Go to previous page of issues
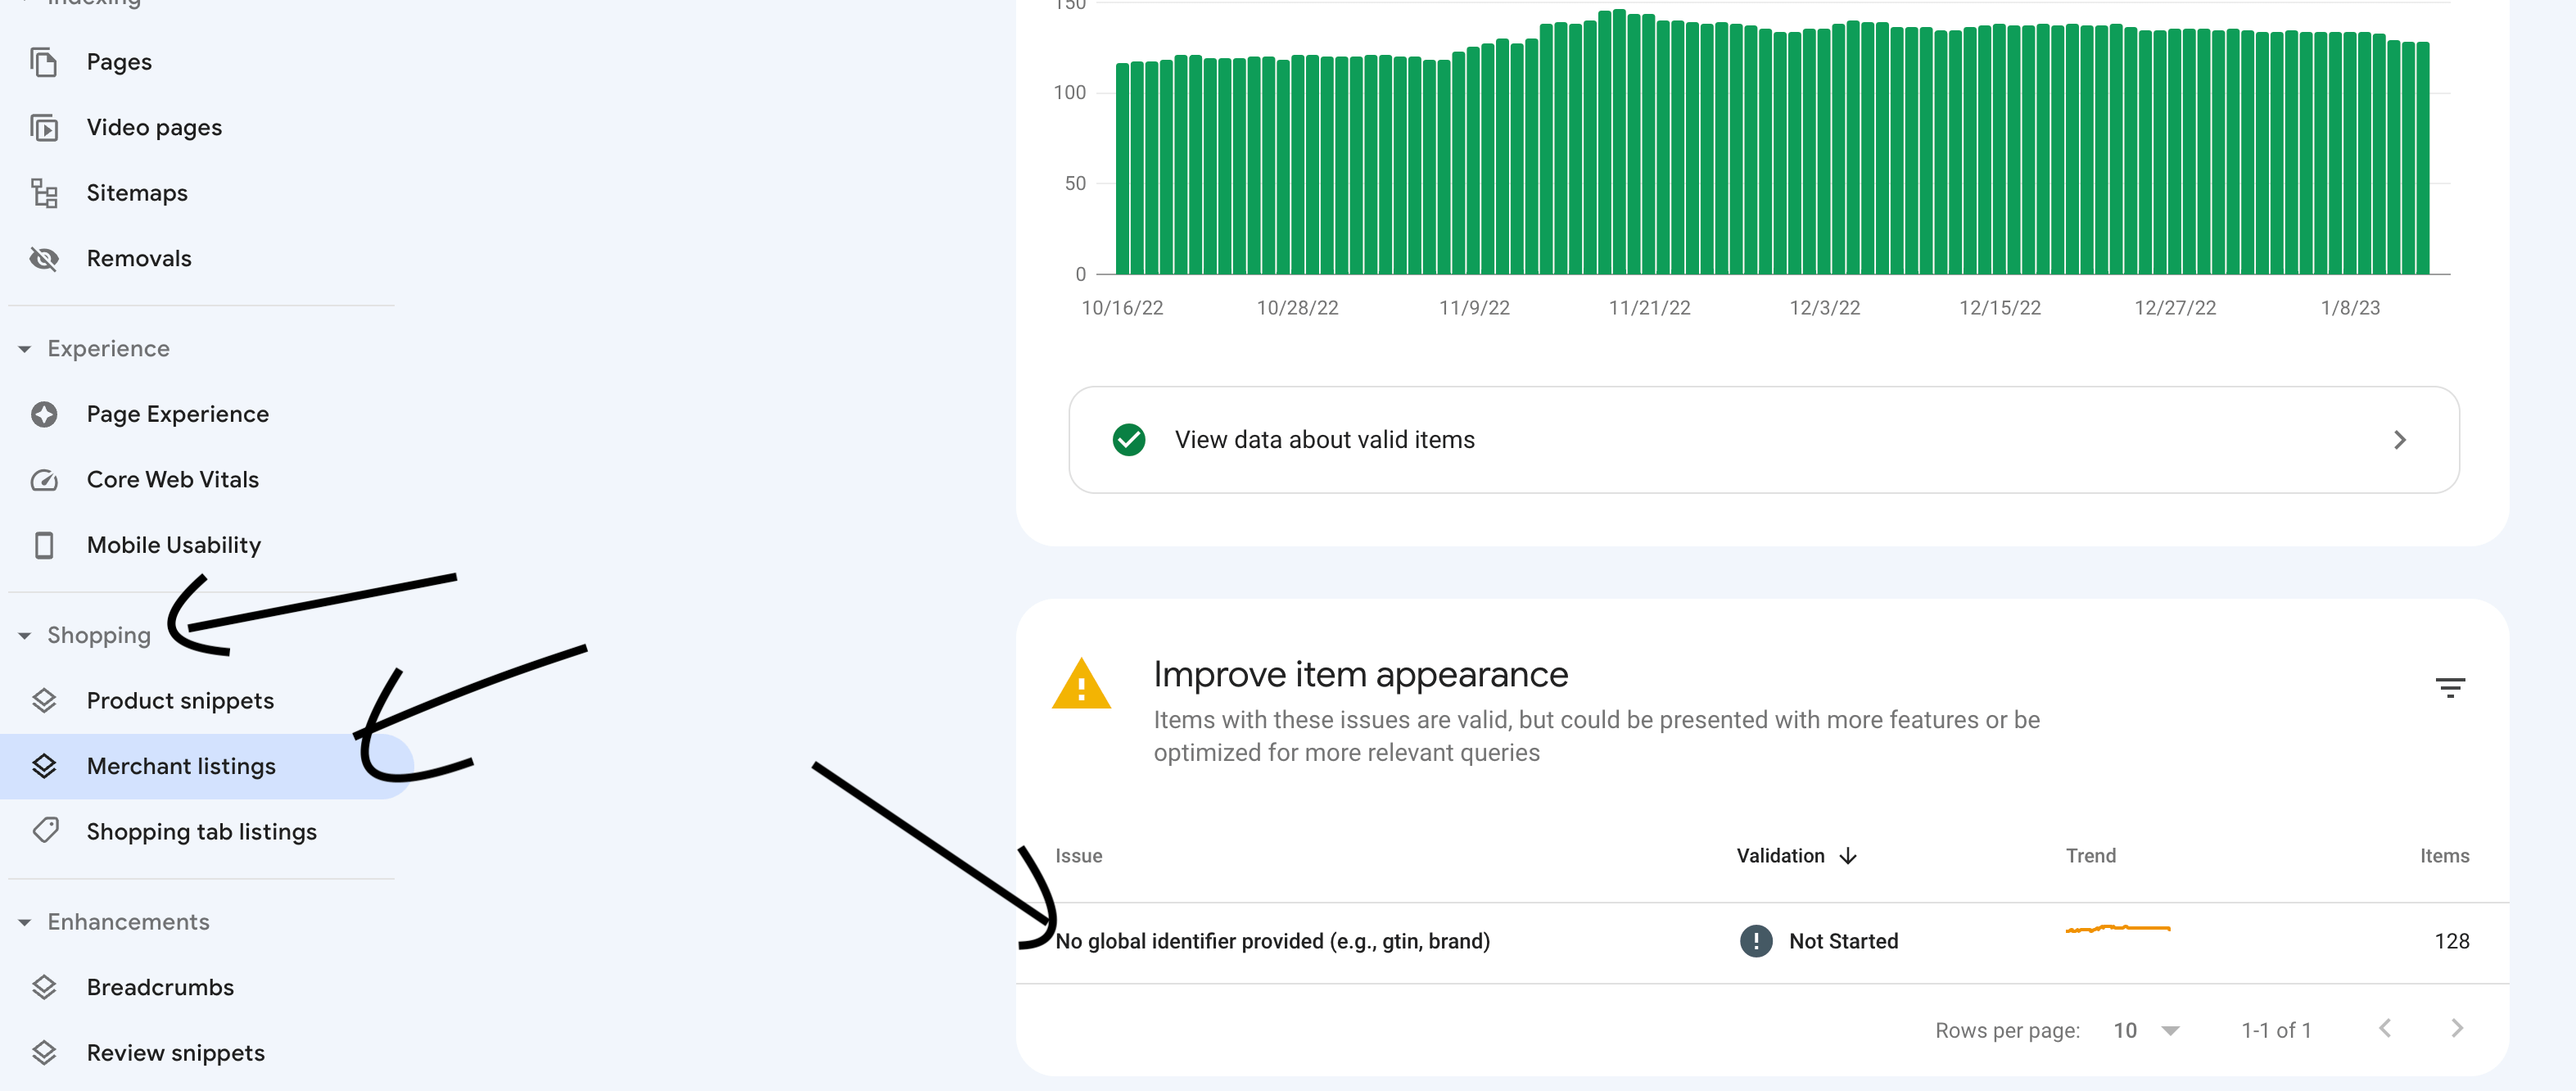Viewport: 2576px width, 1091px height. click(2385, 1029)
